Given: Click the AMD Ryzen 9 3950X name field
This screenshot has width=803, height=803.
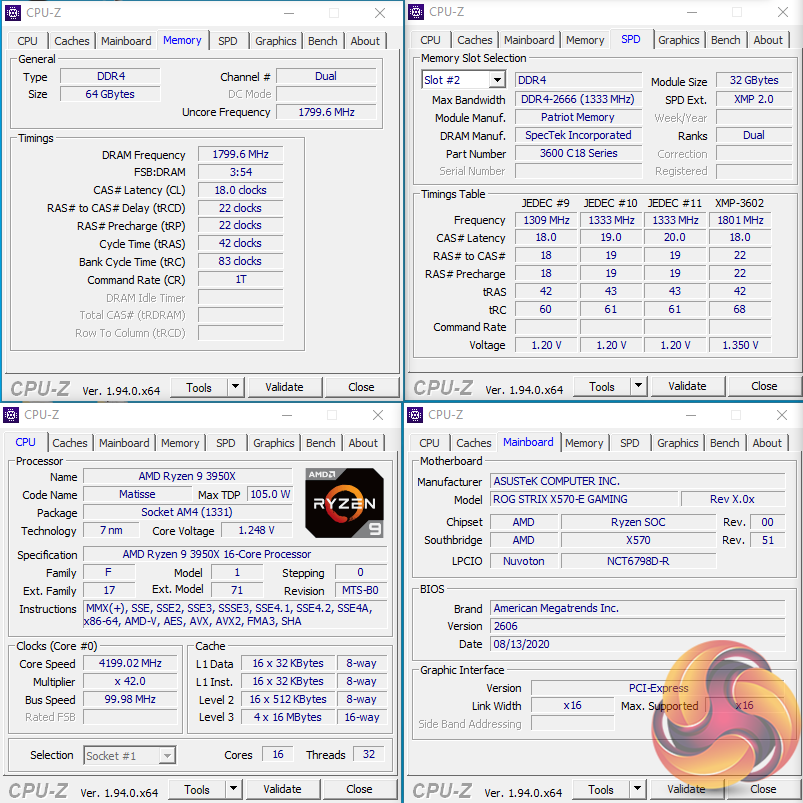Looking at the screenshot, I should pos(187,476).
